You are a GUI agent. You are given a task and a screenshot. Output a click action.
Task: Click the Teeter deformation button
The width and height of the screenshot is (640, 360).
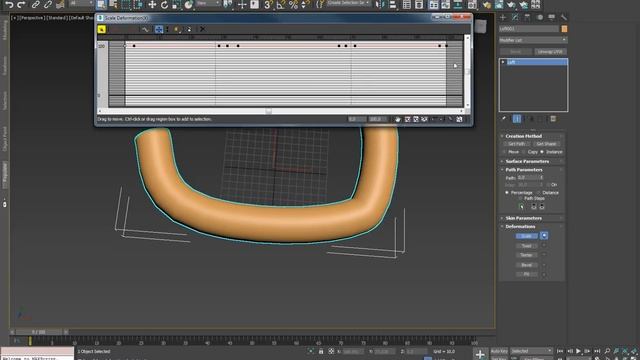pyautogui.click(x=527, y=255)
